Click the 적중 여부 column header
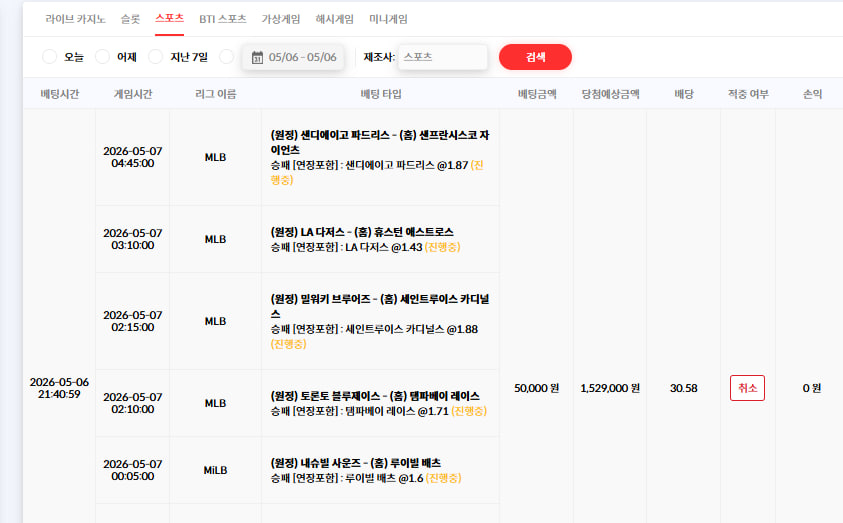This screenshot has width=843, height=523. pyautogui.click(x=748, y=94)
